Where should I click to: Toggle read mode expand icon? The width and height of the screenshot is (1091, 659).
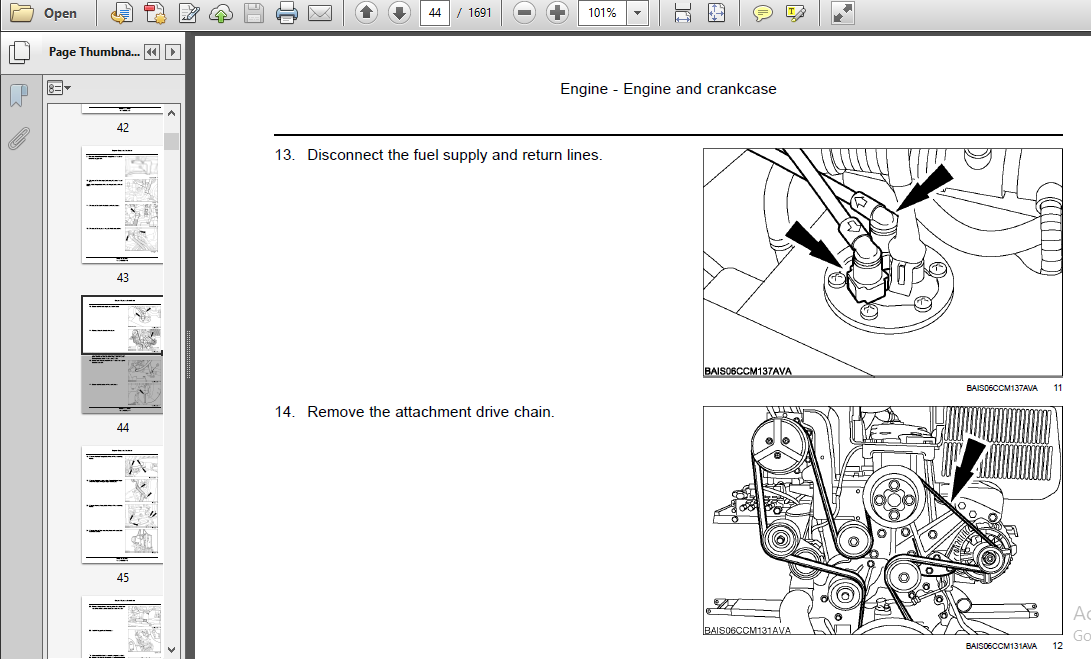tap(843, 13)
